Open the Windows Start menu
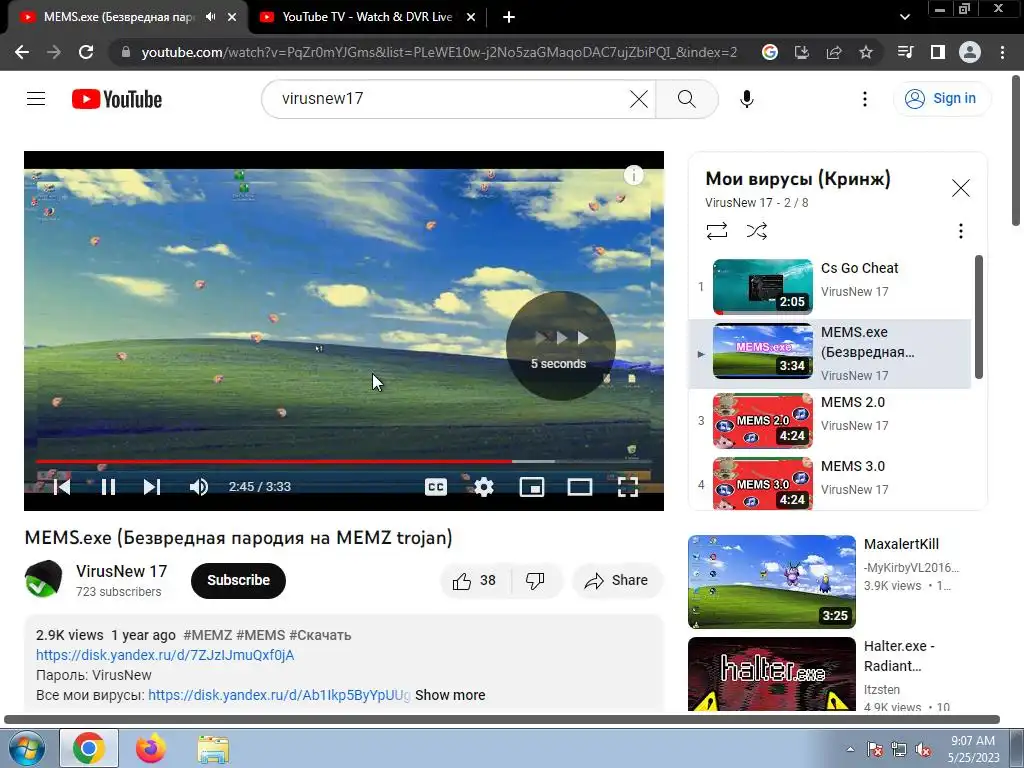The width and height of the screenshot is (1024, 768). 26,749
